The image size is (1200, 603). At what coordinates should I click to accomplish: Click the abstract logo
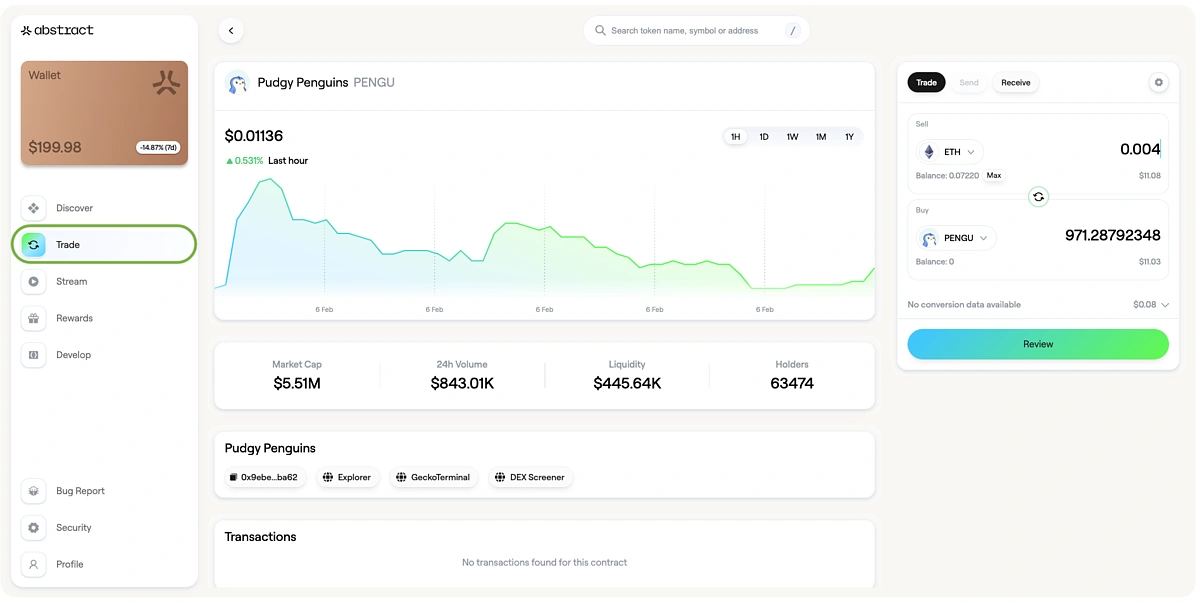click(x=57, y=30)
